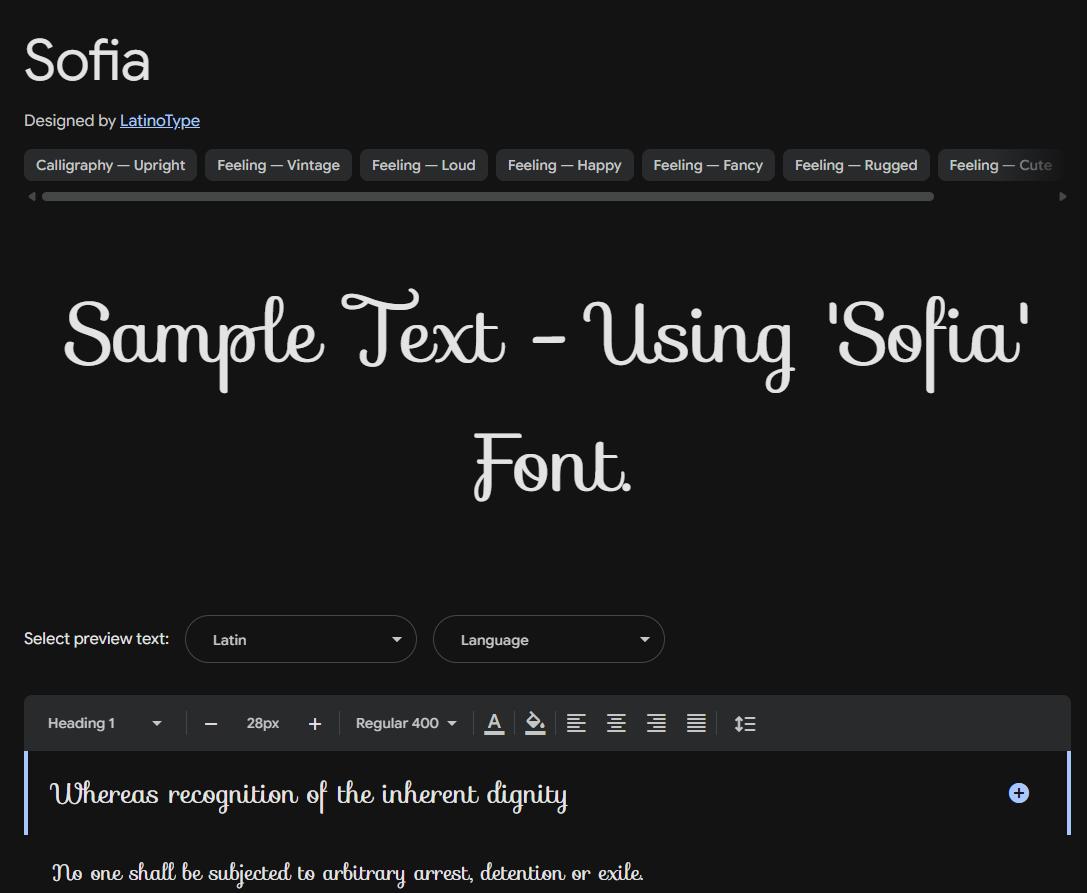Select the Feeling — Rugged tag

856,165
